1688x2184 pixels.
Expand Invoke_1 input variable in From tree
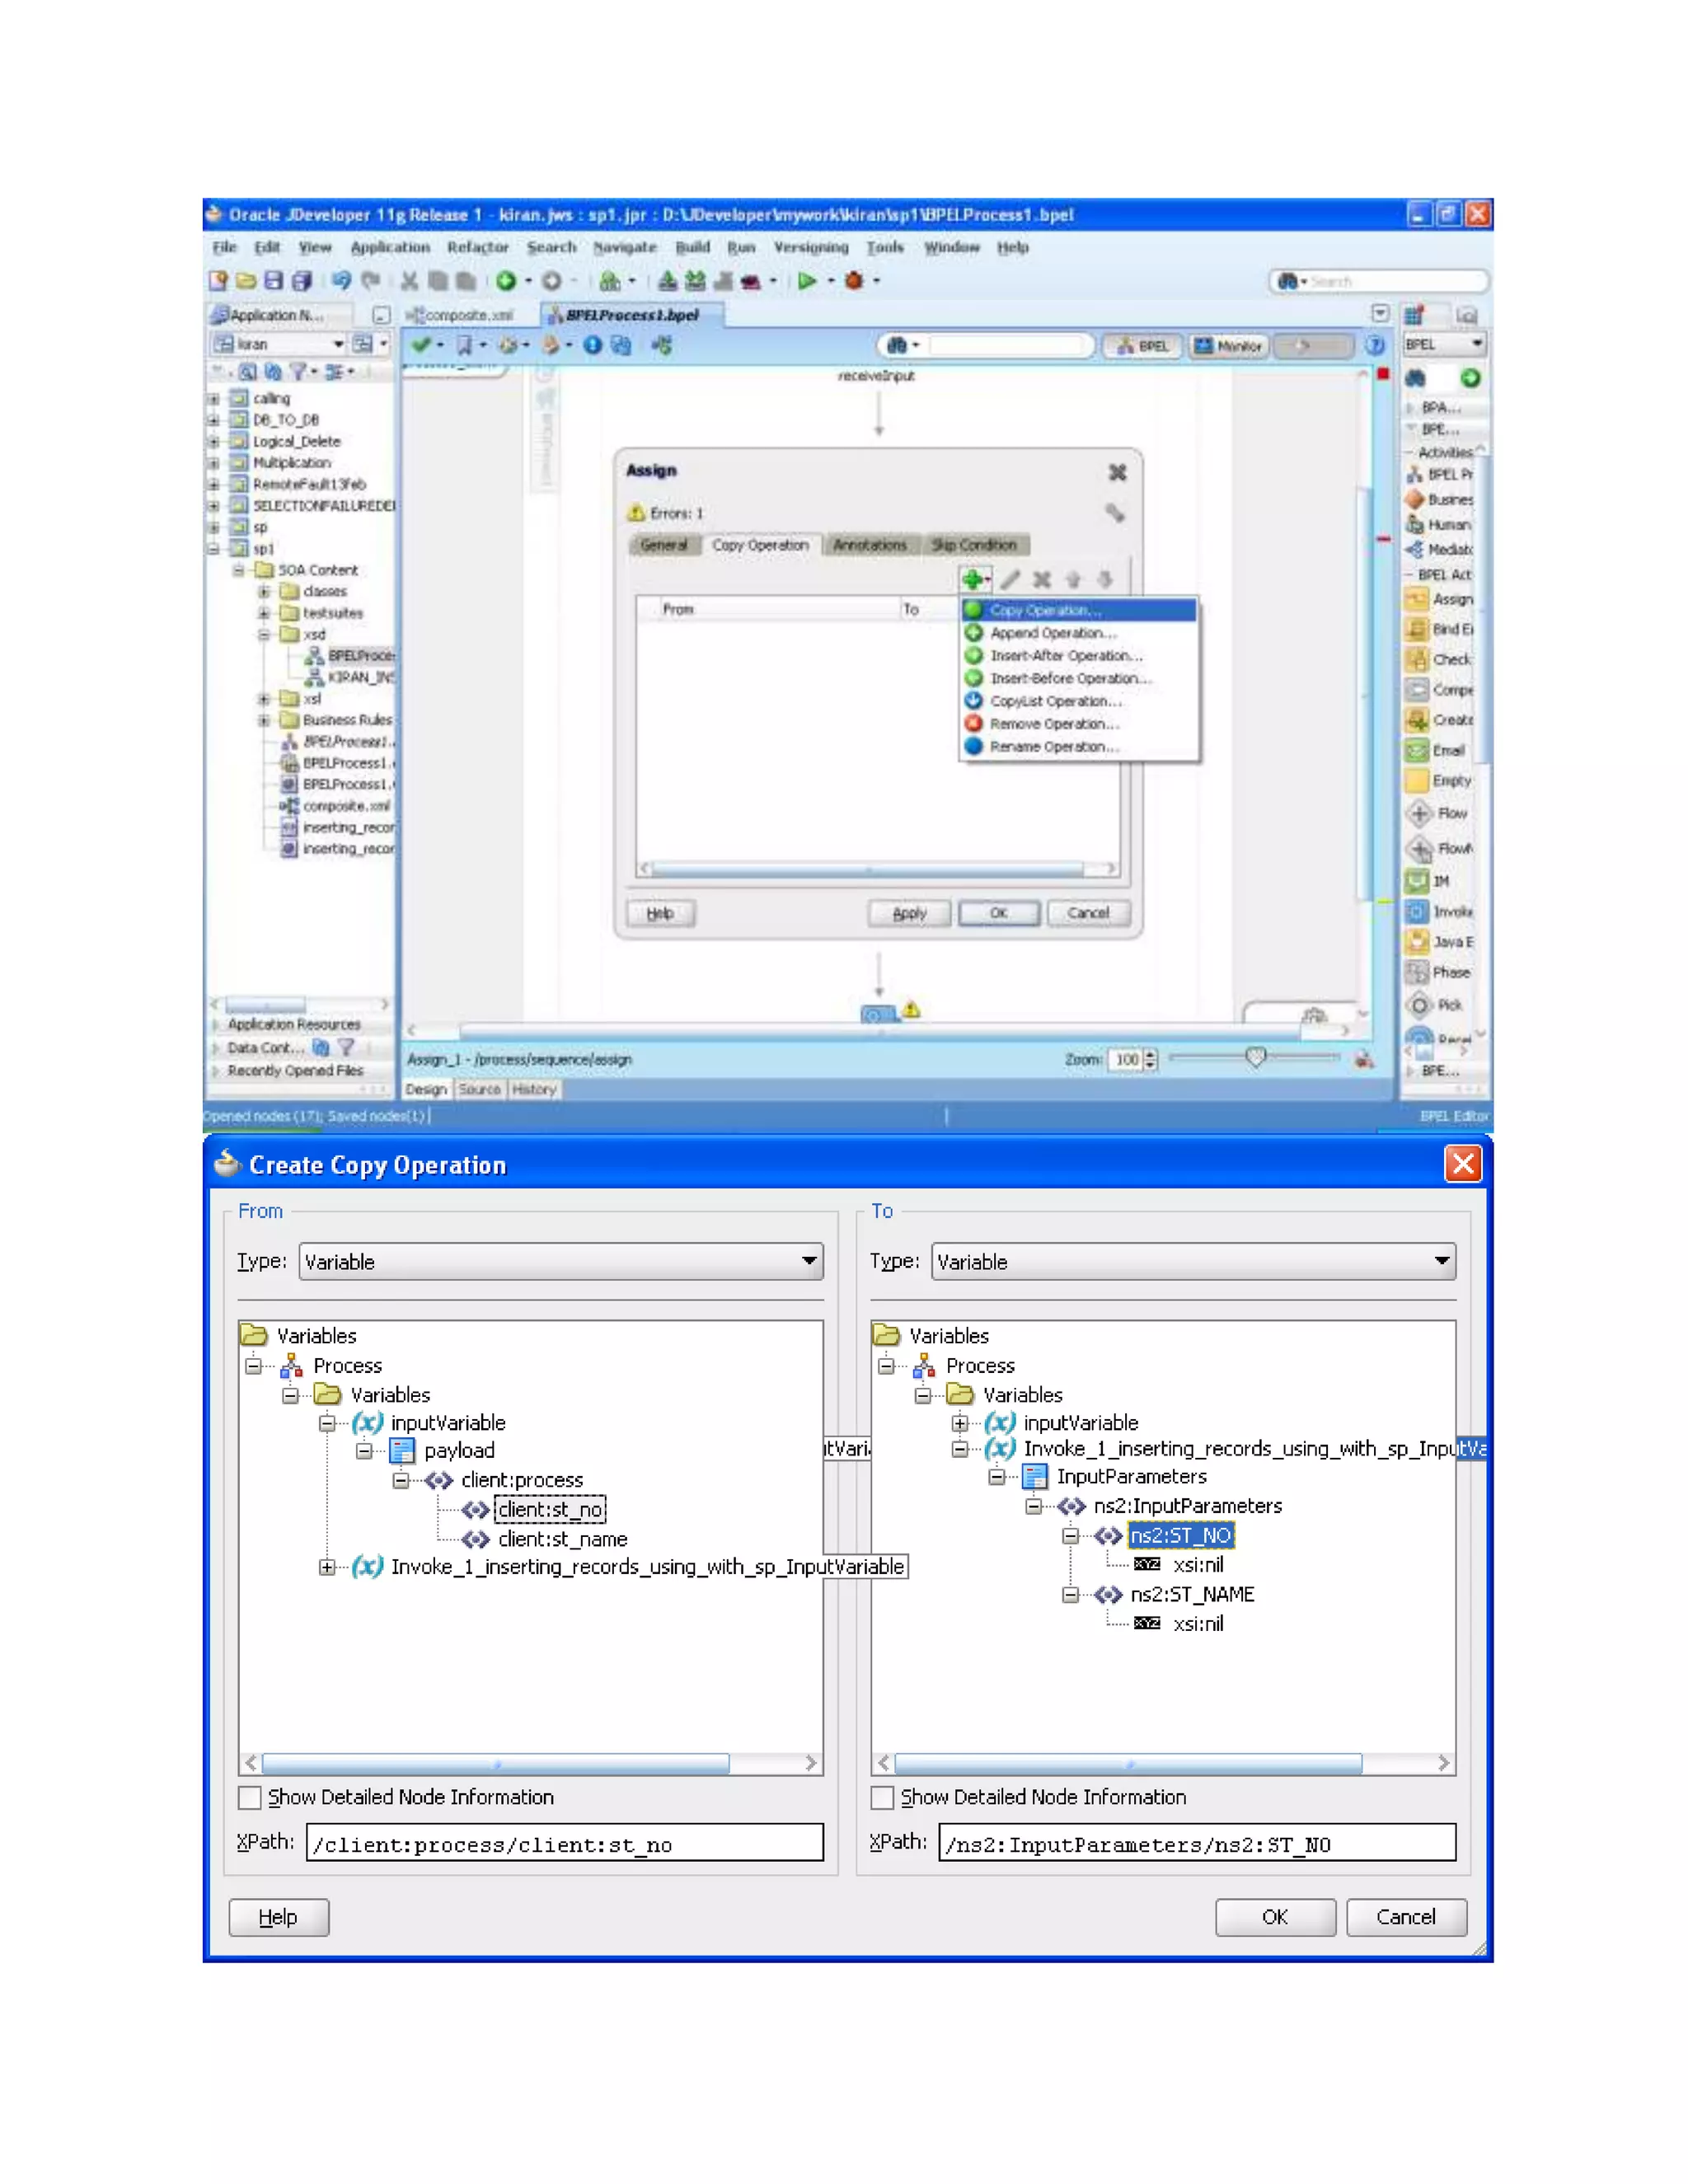click(327, 1567)
